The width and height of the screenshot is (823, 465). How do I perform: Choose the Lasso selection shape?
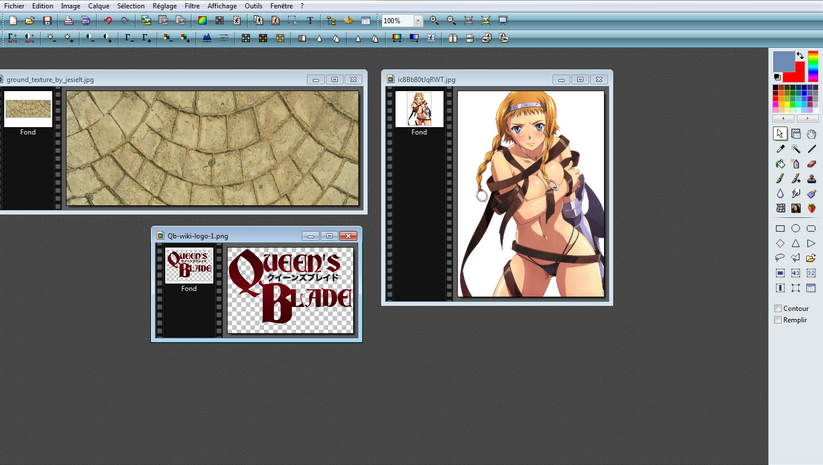click(780, 258)
